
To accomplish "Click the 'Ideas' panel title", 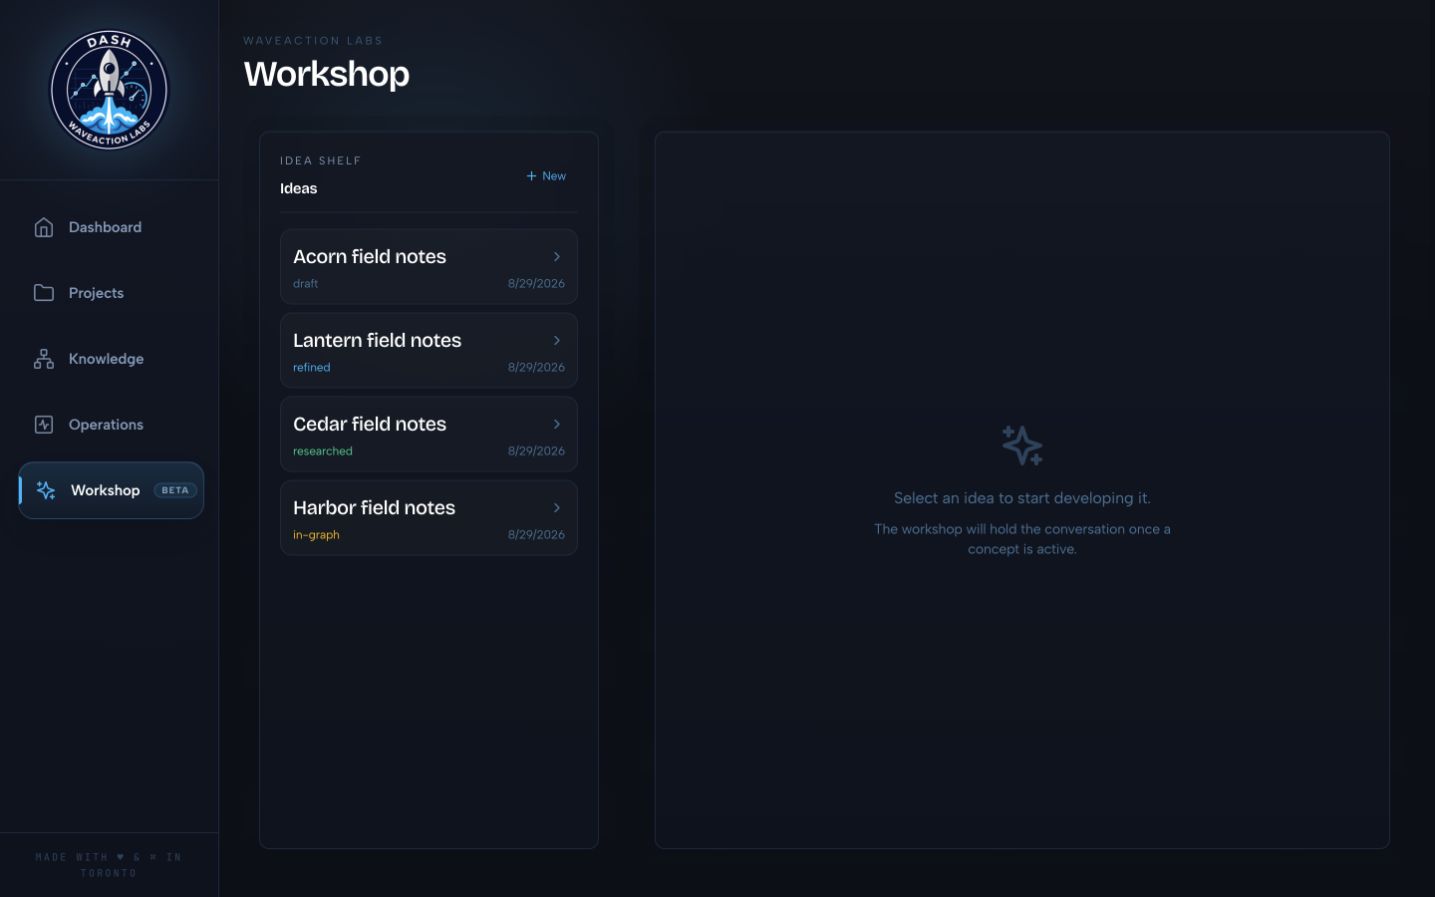I will (x=298, y=189).
